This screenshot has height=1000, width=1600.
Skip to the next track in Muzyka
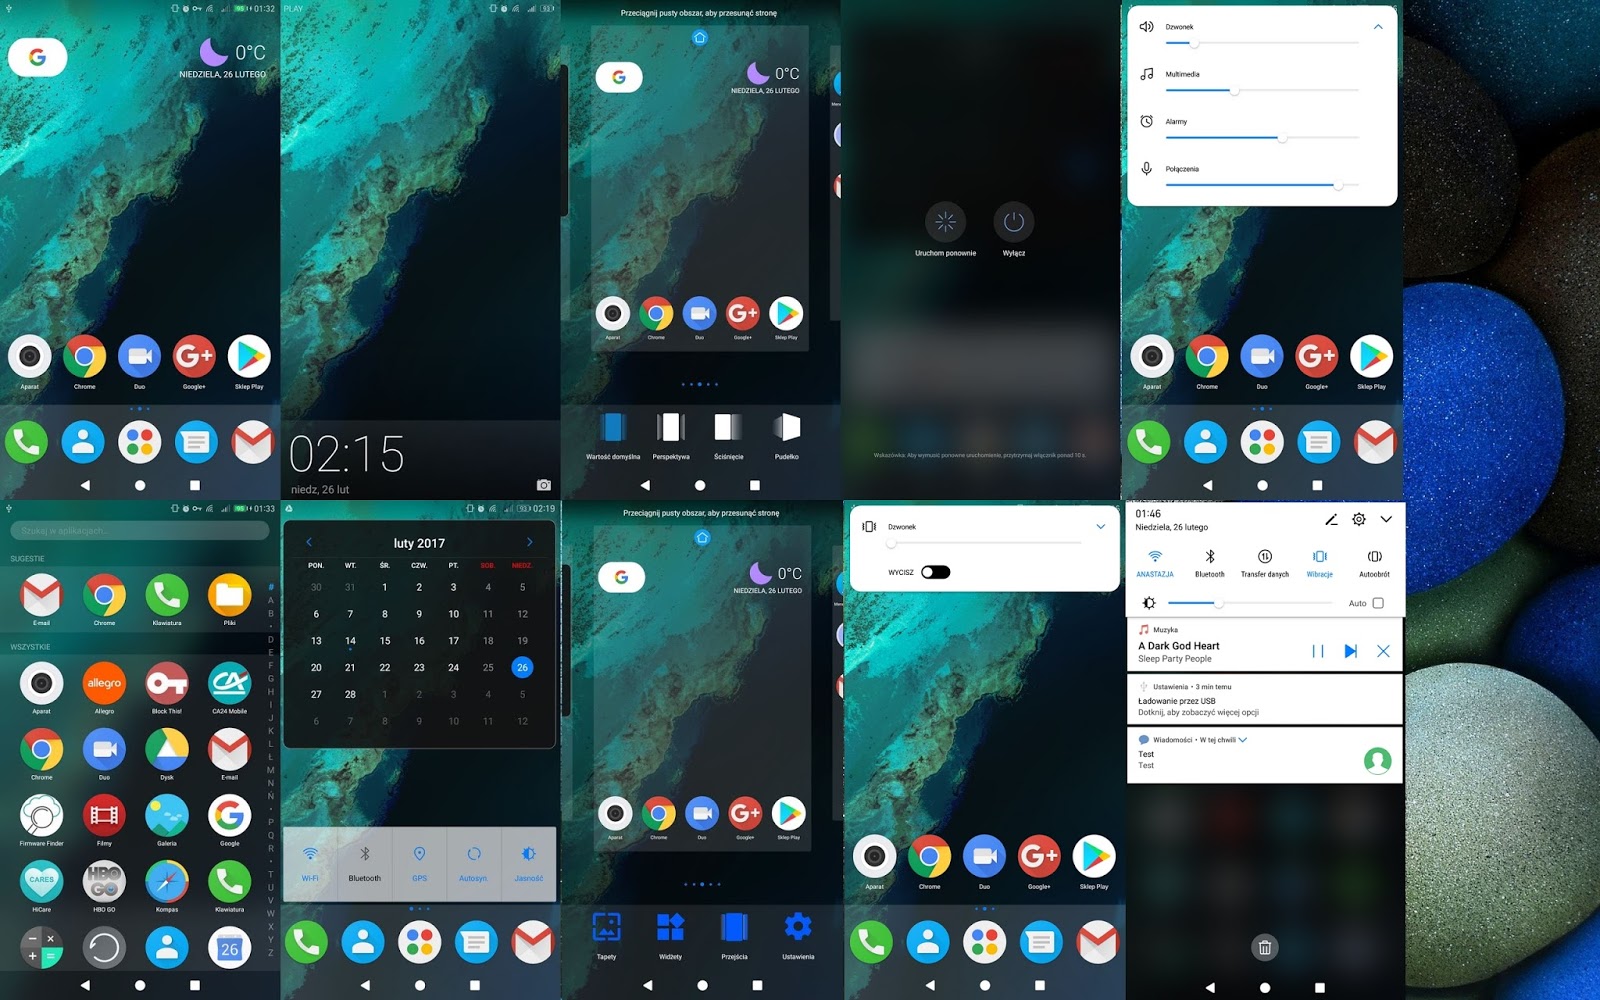pos(1350,651)
